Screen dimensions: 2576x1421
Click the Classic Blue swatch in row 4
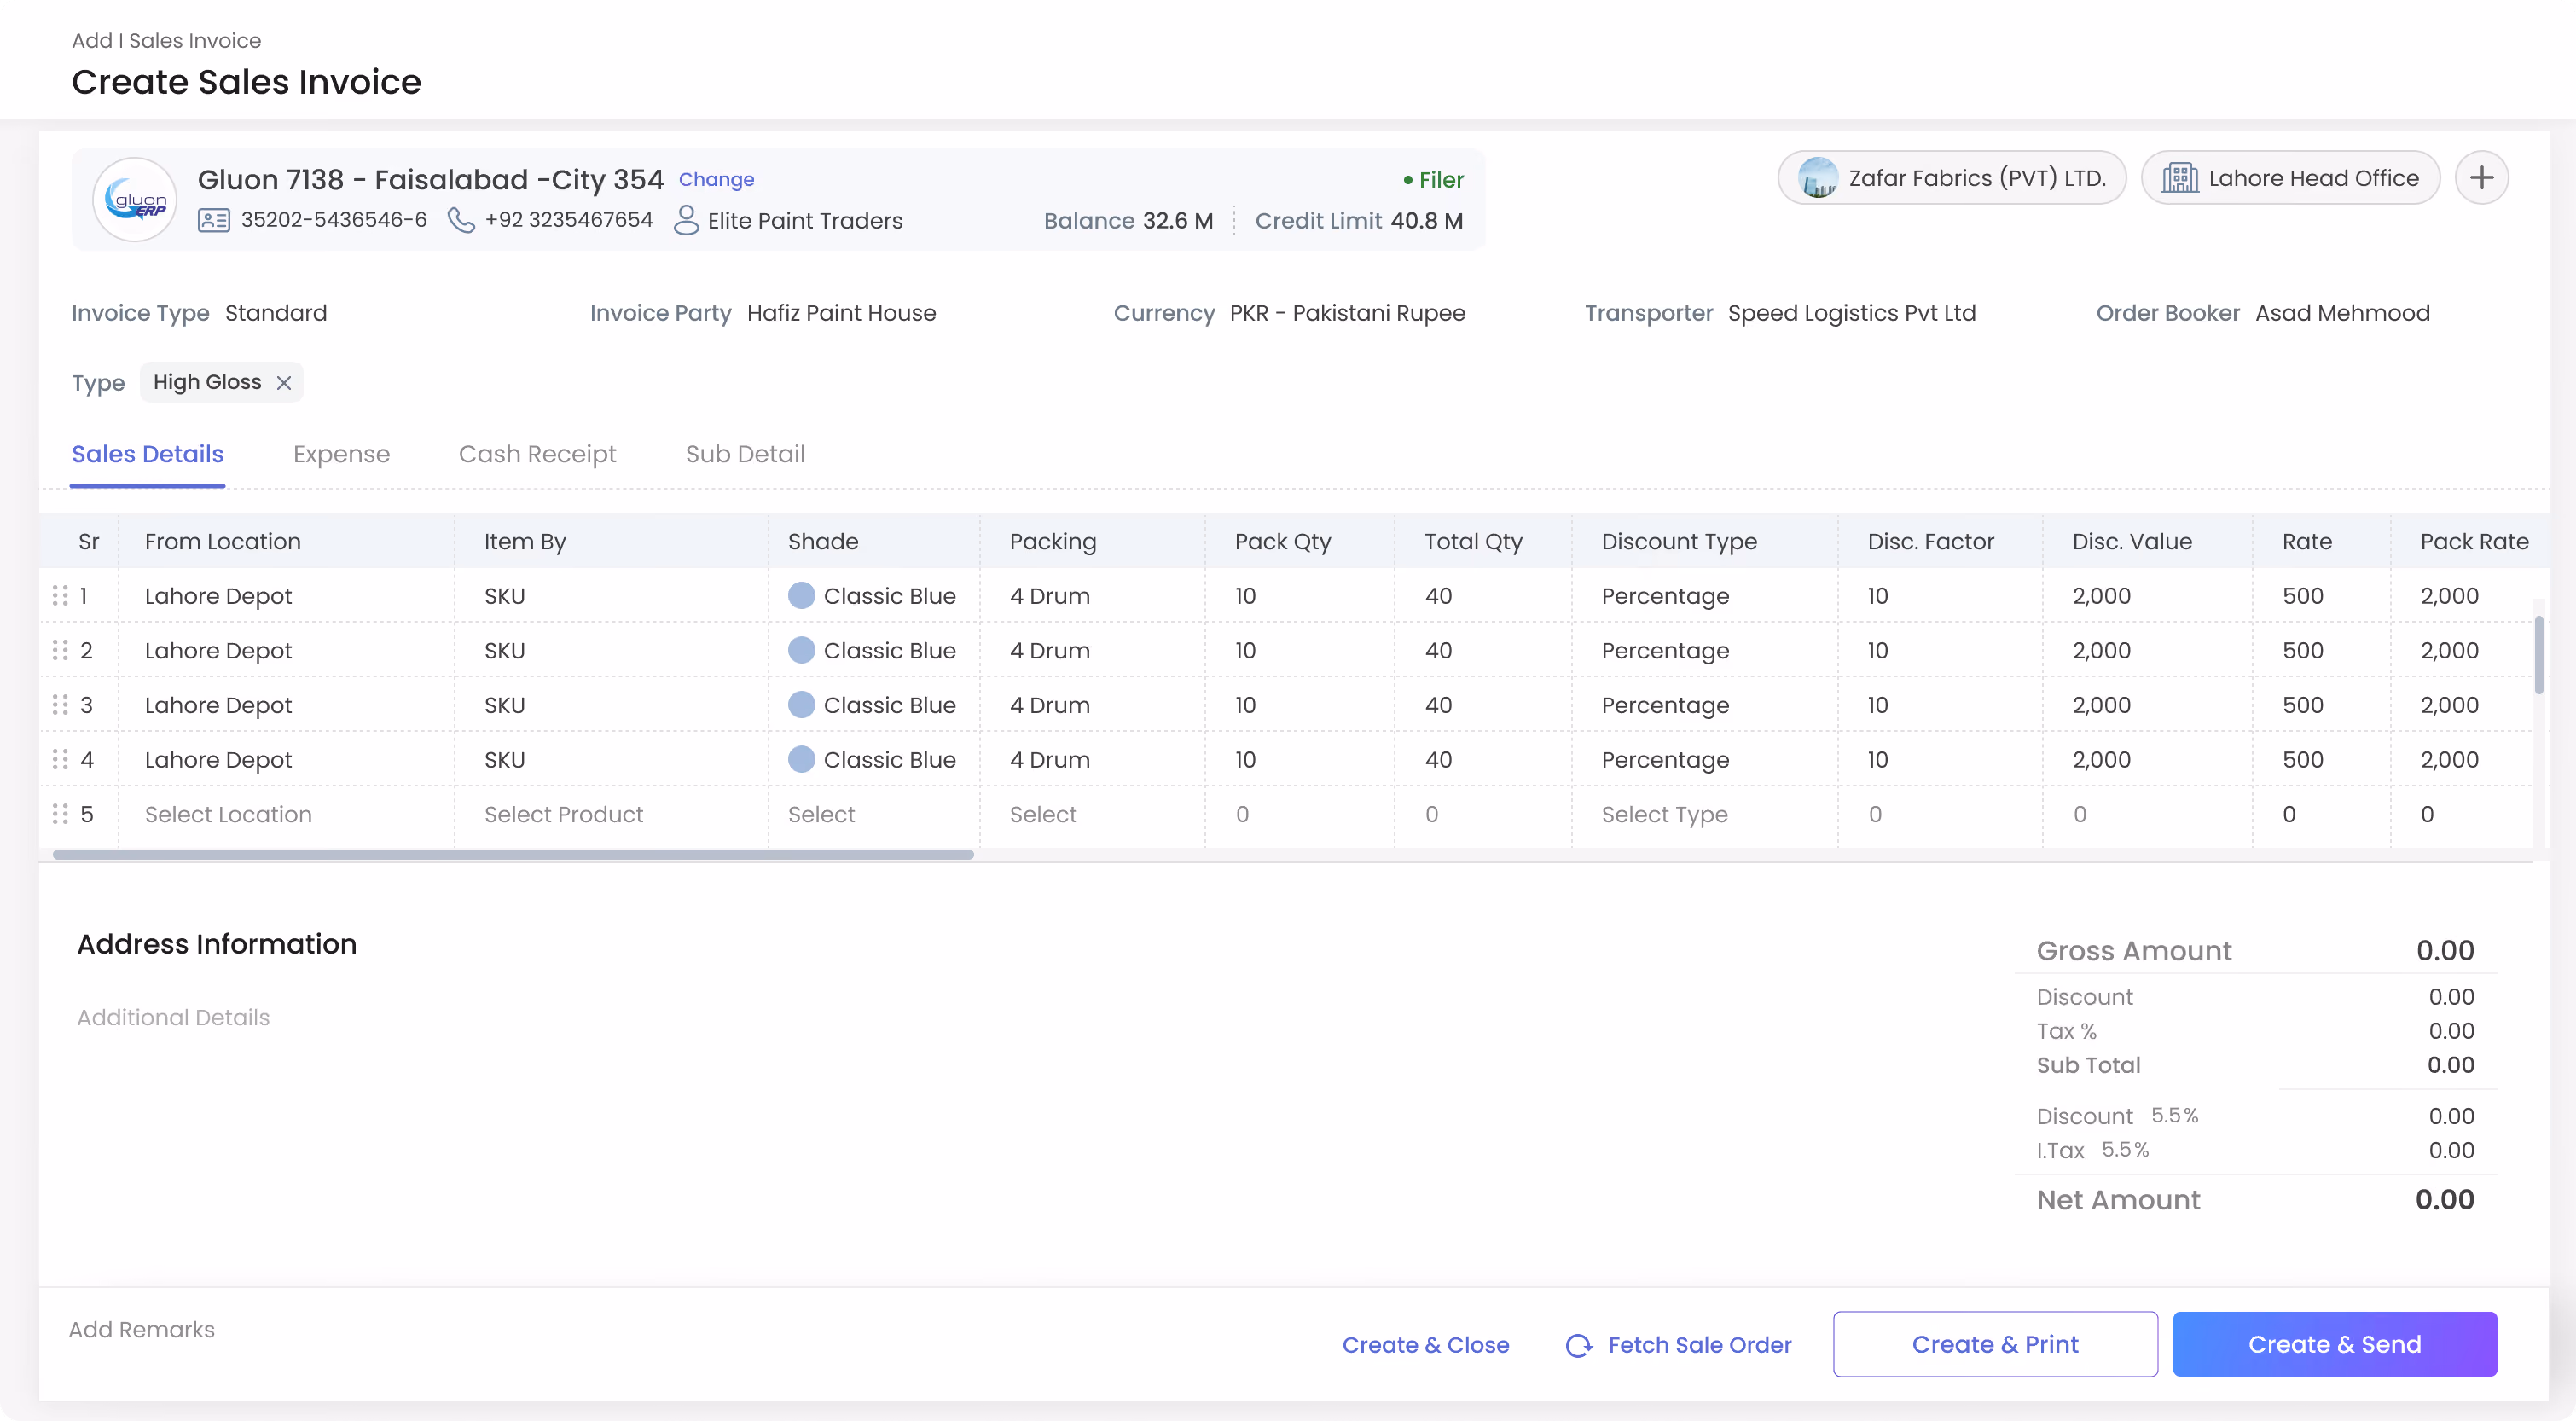(801, 760)
